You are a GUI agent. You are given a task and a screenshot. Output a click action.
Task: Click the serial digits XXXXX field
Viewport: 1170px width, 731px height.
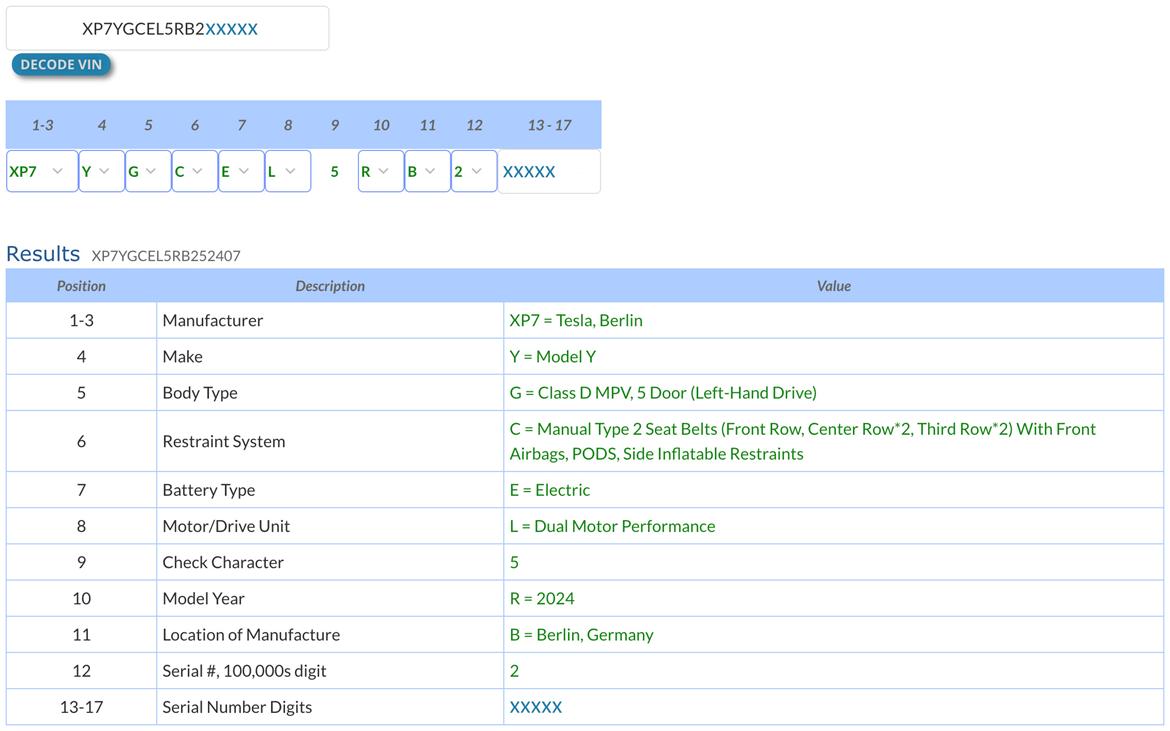point(549,172)
